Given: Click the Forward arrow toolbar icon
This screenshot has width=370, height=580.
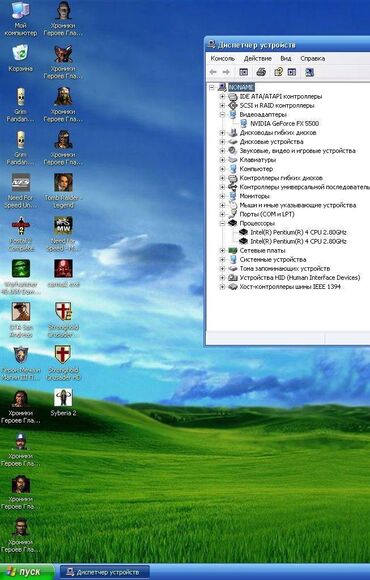Looking at the screenshot, I should click(226, 72).
